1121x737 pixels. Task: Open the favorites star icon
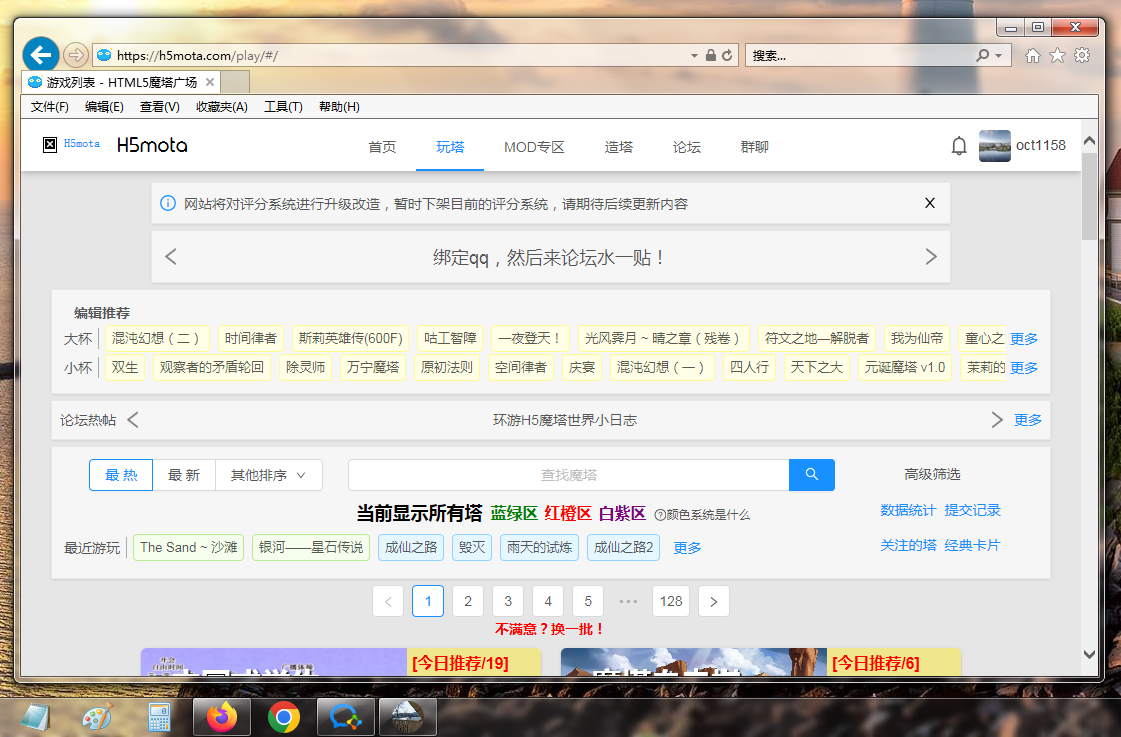[x=1057, y=56]
